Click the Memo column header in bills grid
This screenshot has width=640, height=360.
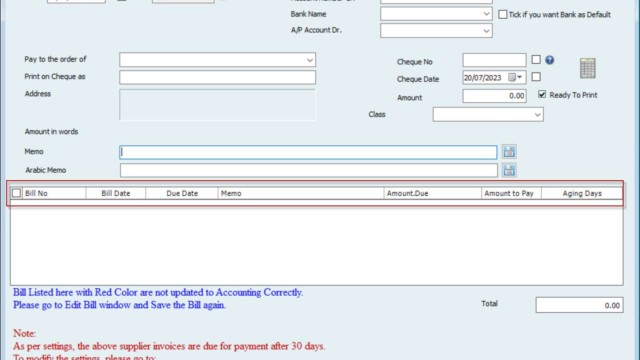tap(301, 193)
